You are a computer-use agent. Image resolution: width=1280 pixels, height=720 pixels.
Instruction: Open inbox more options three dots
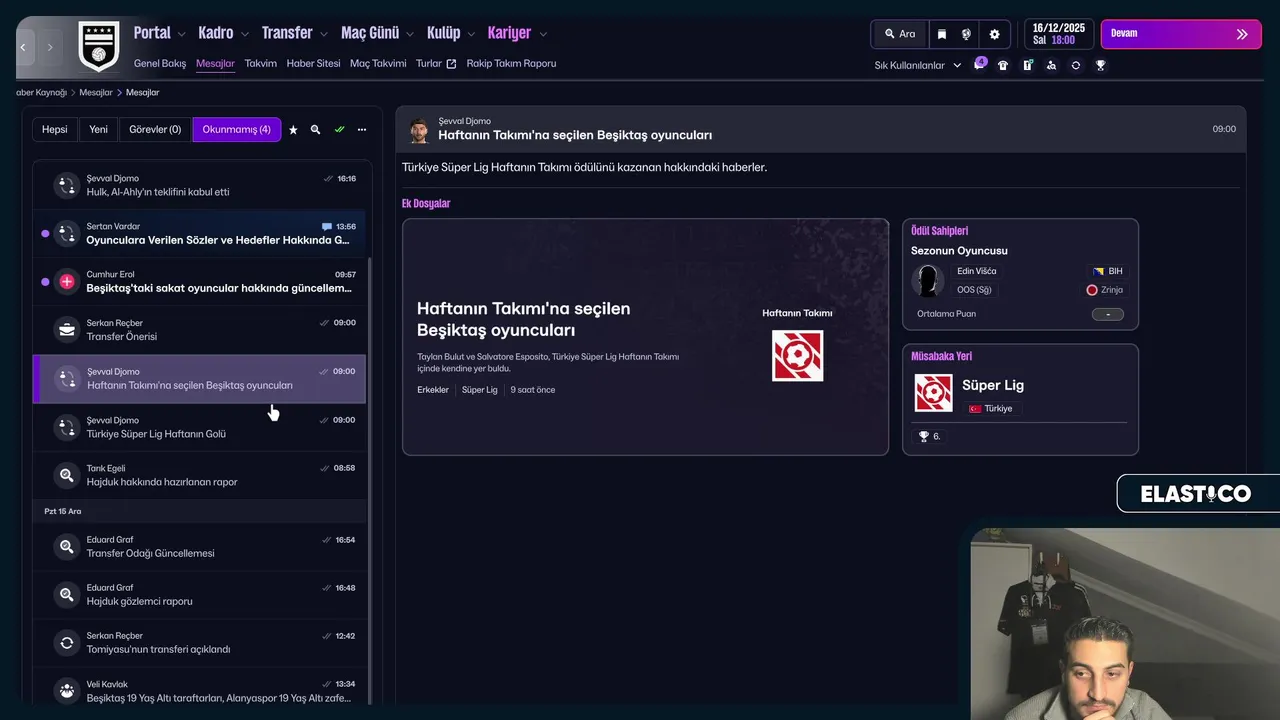click(x=362, y=130)
